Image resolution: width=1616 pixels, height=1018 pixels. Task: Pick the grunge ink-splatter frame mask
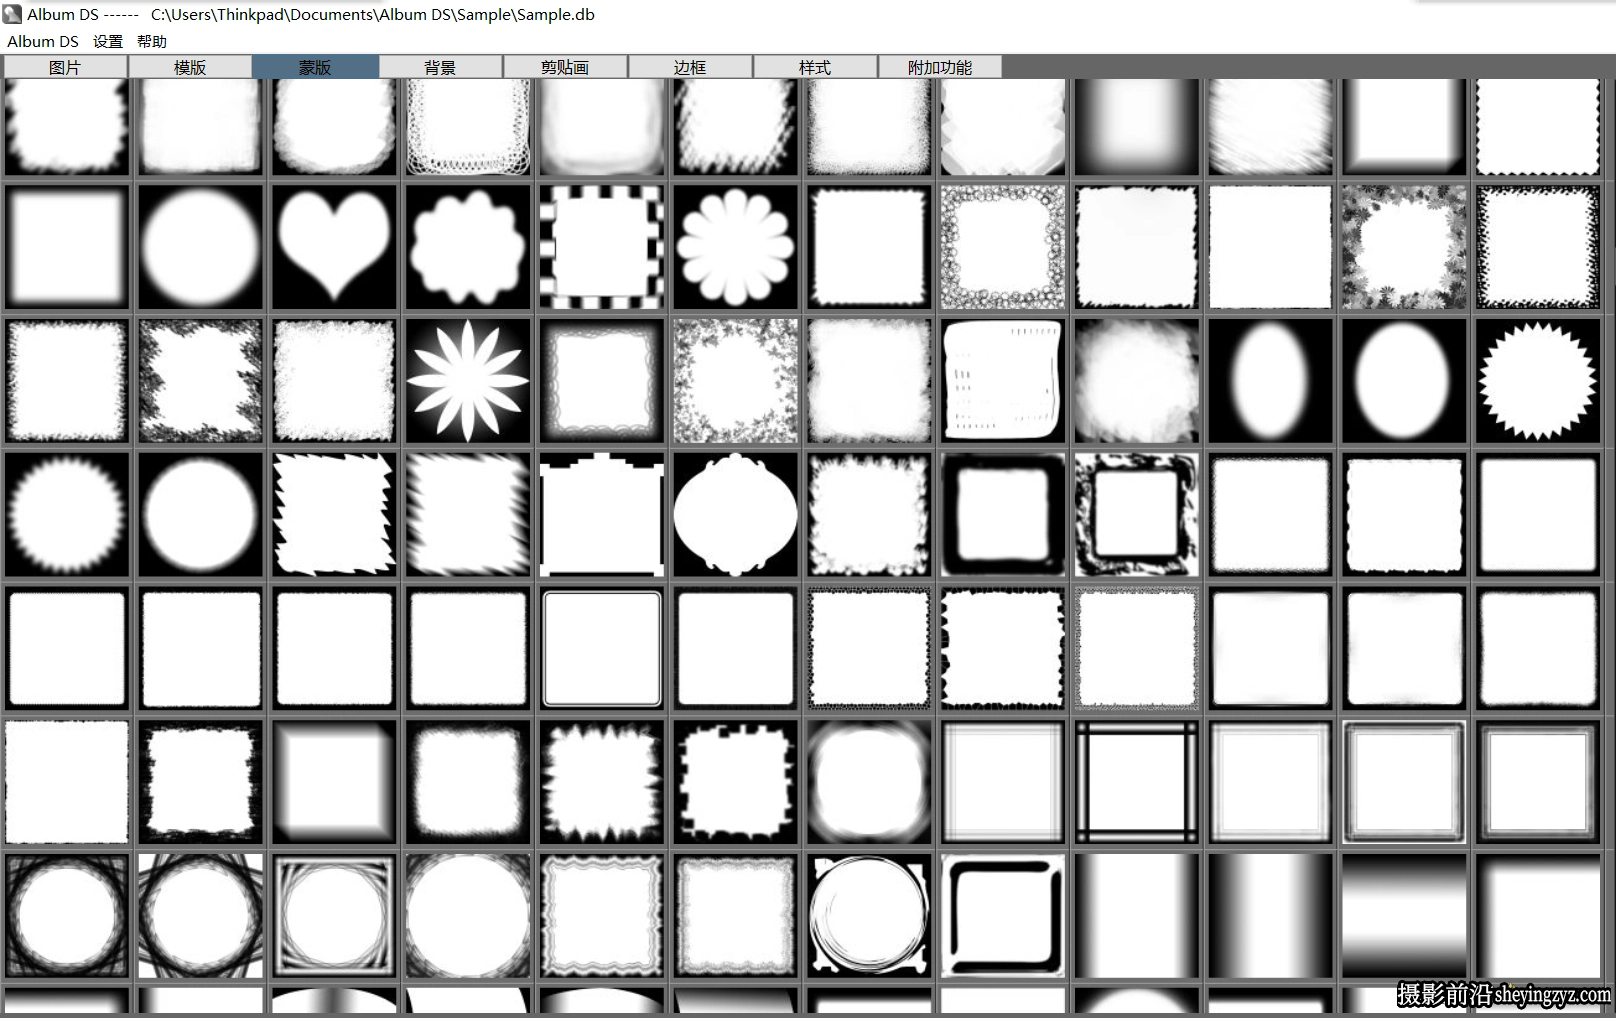(1137, 515)
